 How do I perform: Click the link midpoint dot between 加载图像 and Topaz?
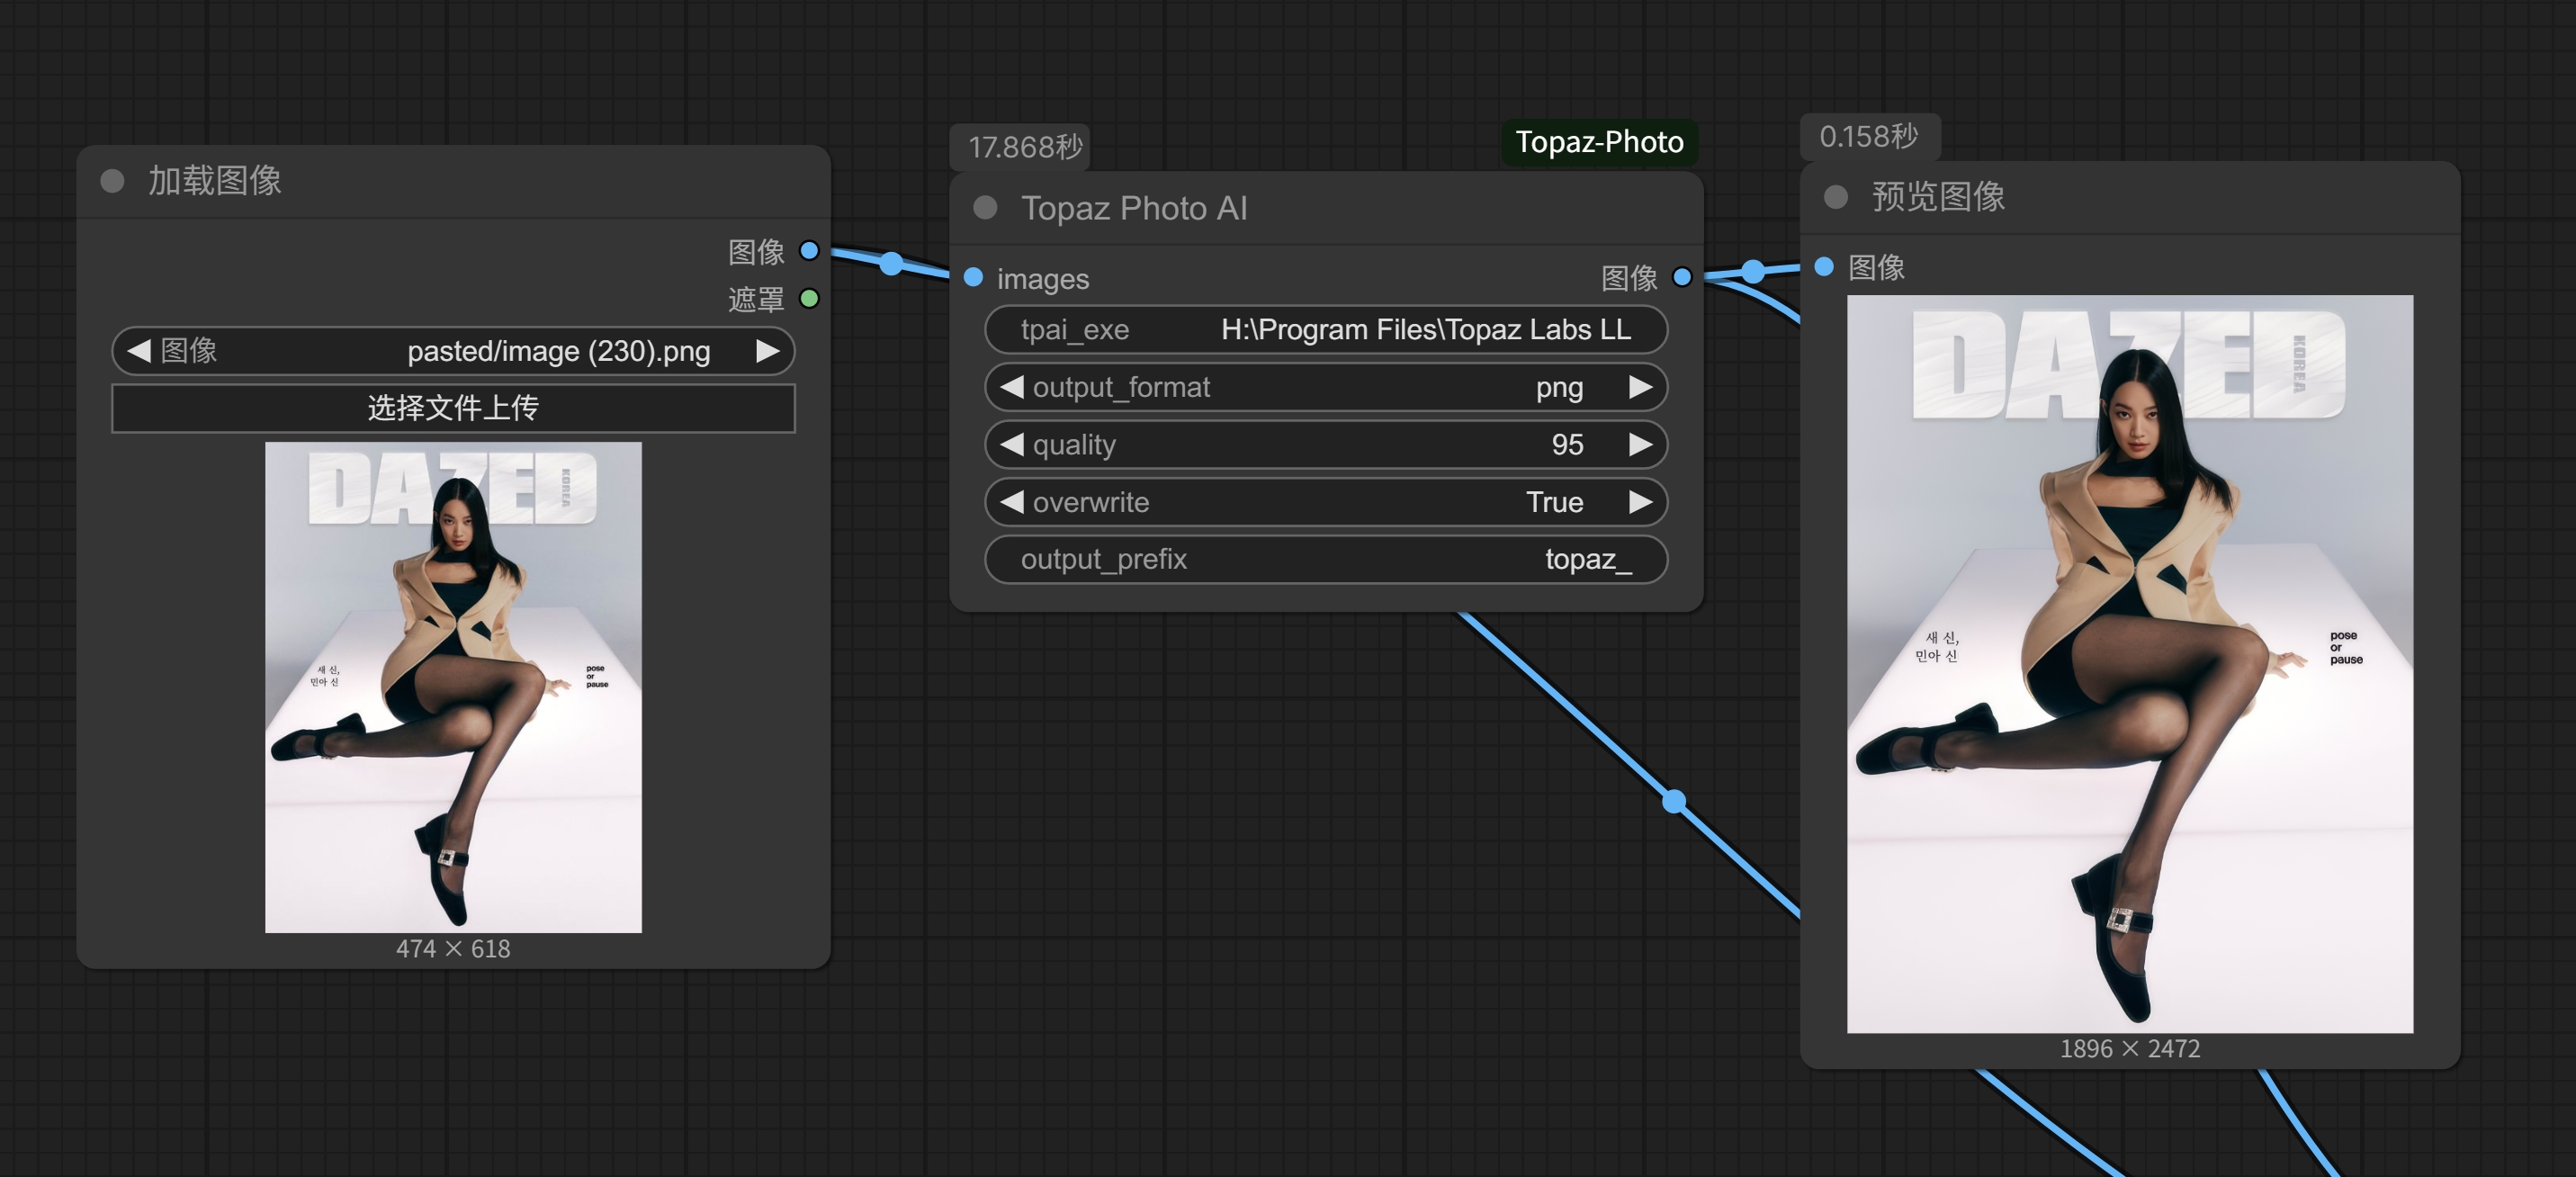pos(891,263)
